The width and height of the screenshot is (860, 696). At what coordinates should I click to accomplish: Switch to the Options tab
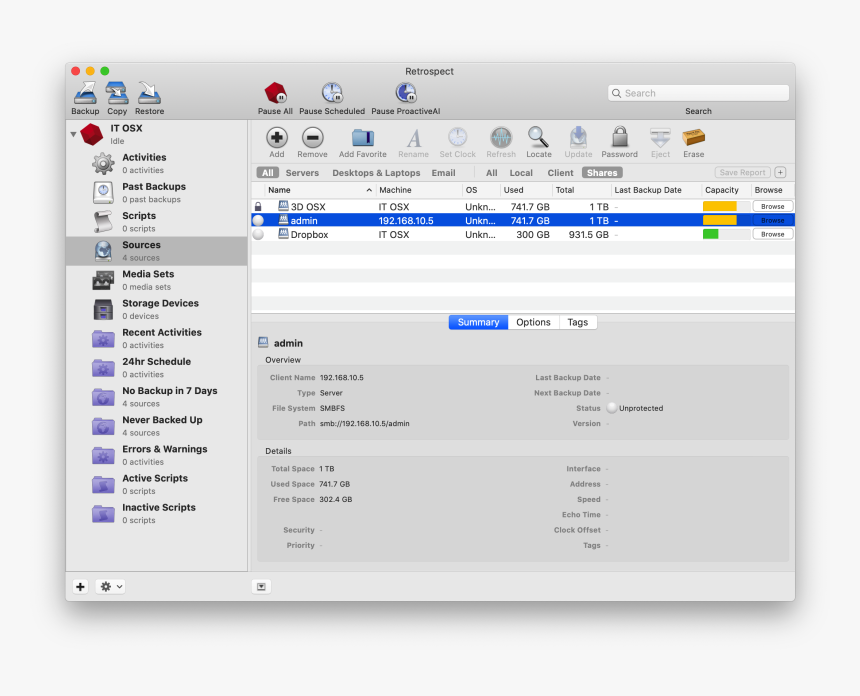point(533,322)
